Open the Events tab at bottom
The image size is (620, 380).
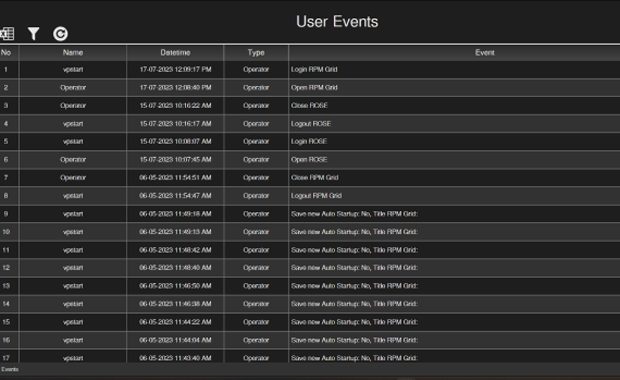click(x=10, y=369)
